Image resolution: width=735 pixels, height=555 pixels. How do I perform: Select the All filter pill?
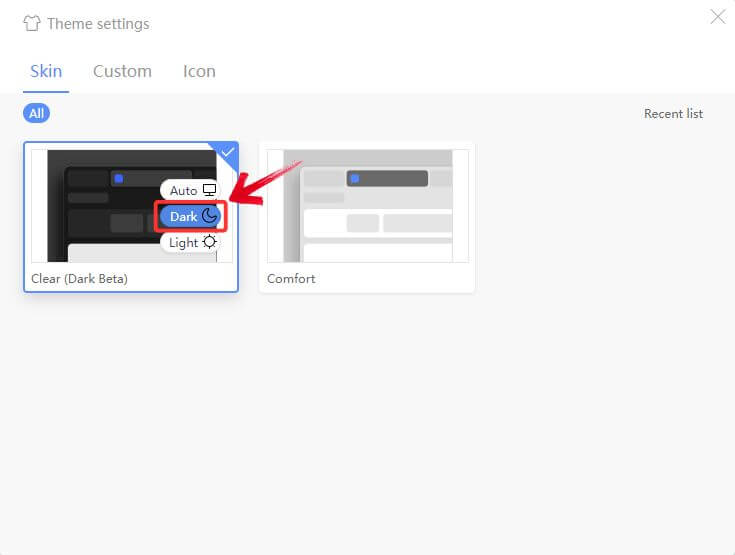point(37,113)
